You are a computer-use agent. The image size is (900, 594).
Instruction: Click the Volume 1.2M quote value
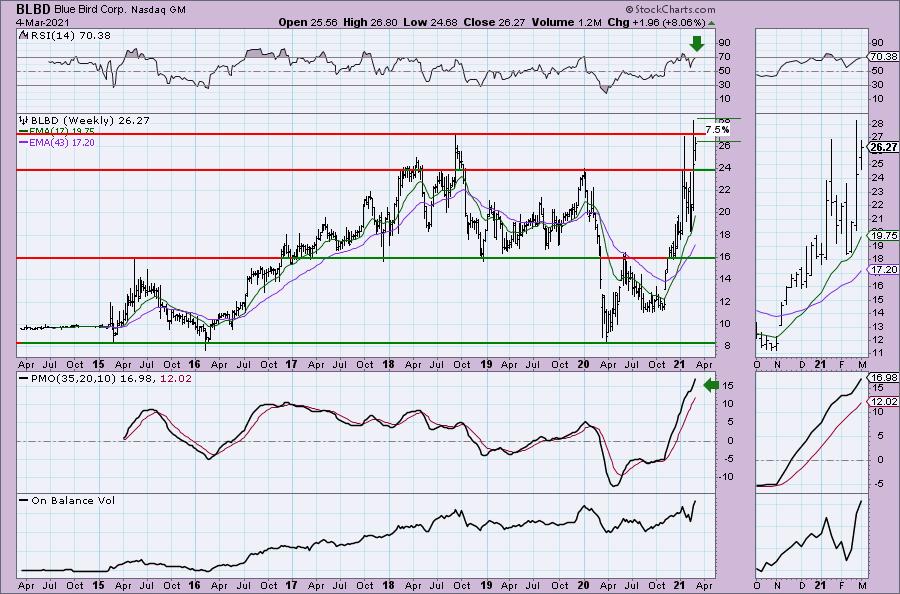(x=567, y=22)
